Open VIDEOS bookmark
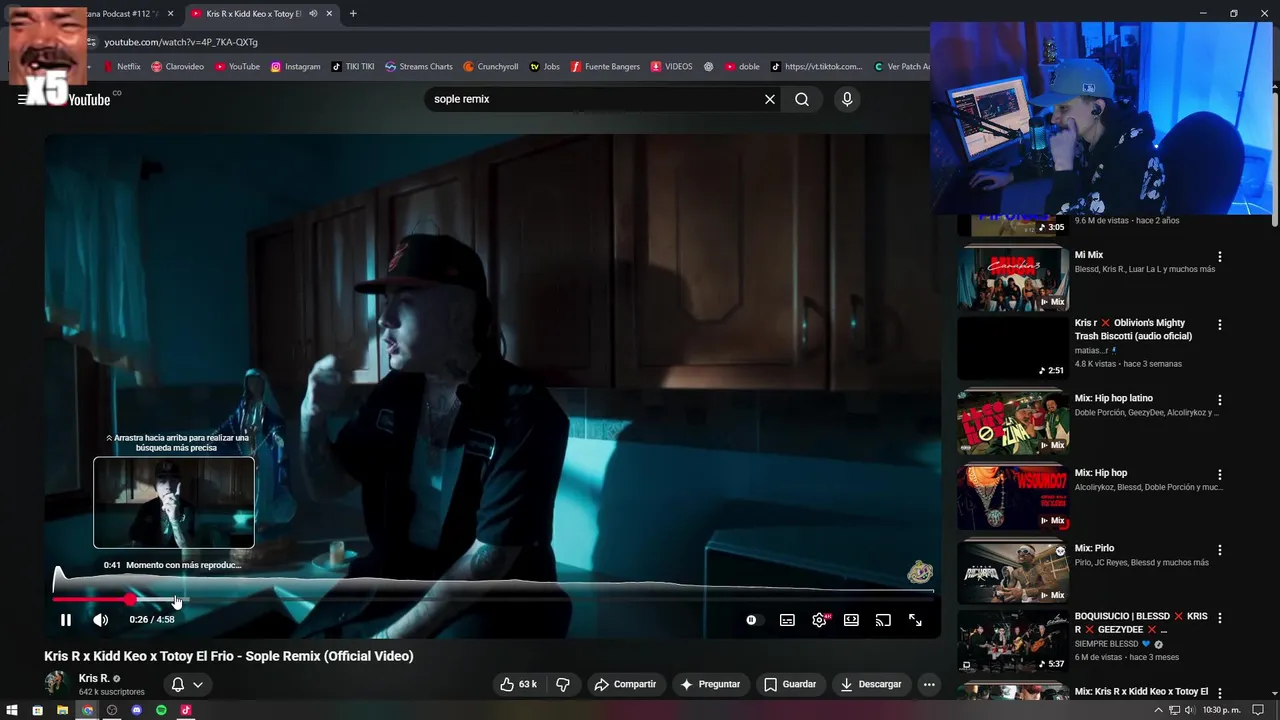 point(671,67)
